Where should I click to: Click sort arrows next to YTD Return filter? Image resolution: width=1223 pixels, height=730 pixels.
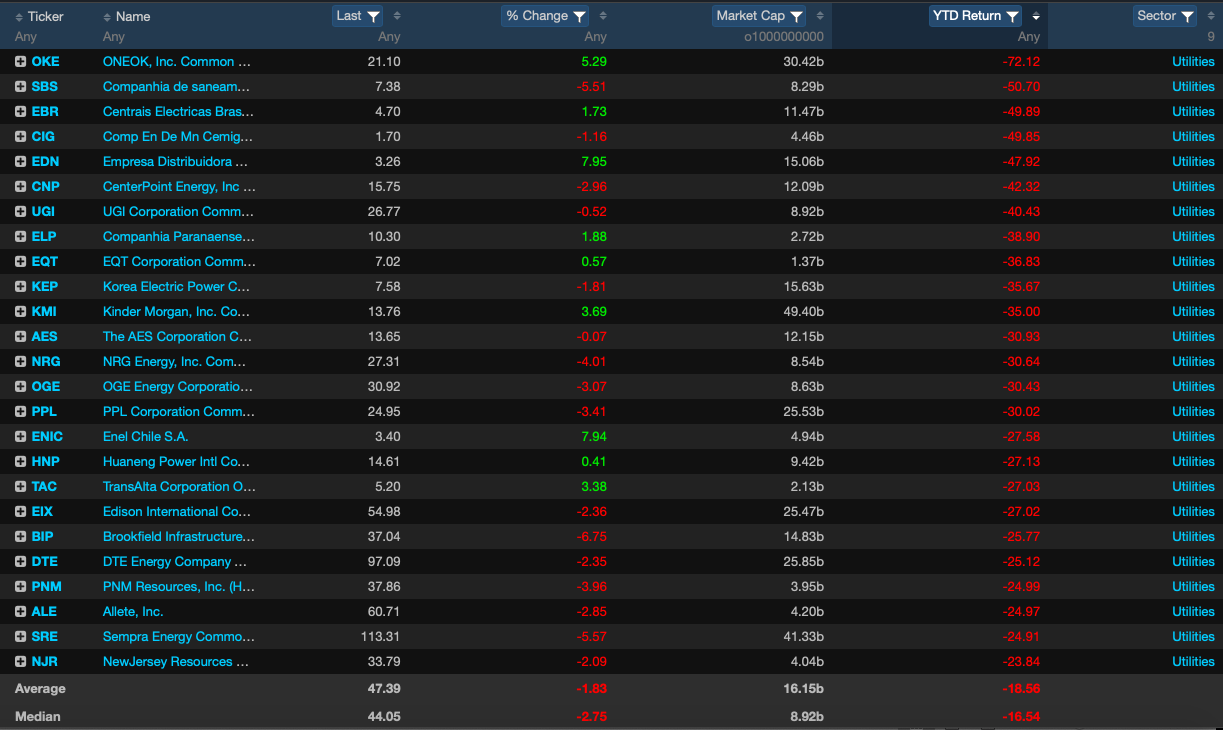(x=1036, y=16)
